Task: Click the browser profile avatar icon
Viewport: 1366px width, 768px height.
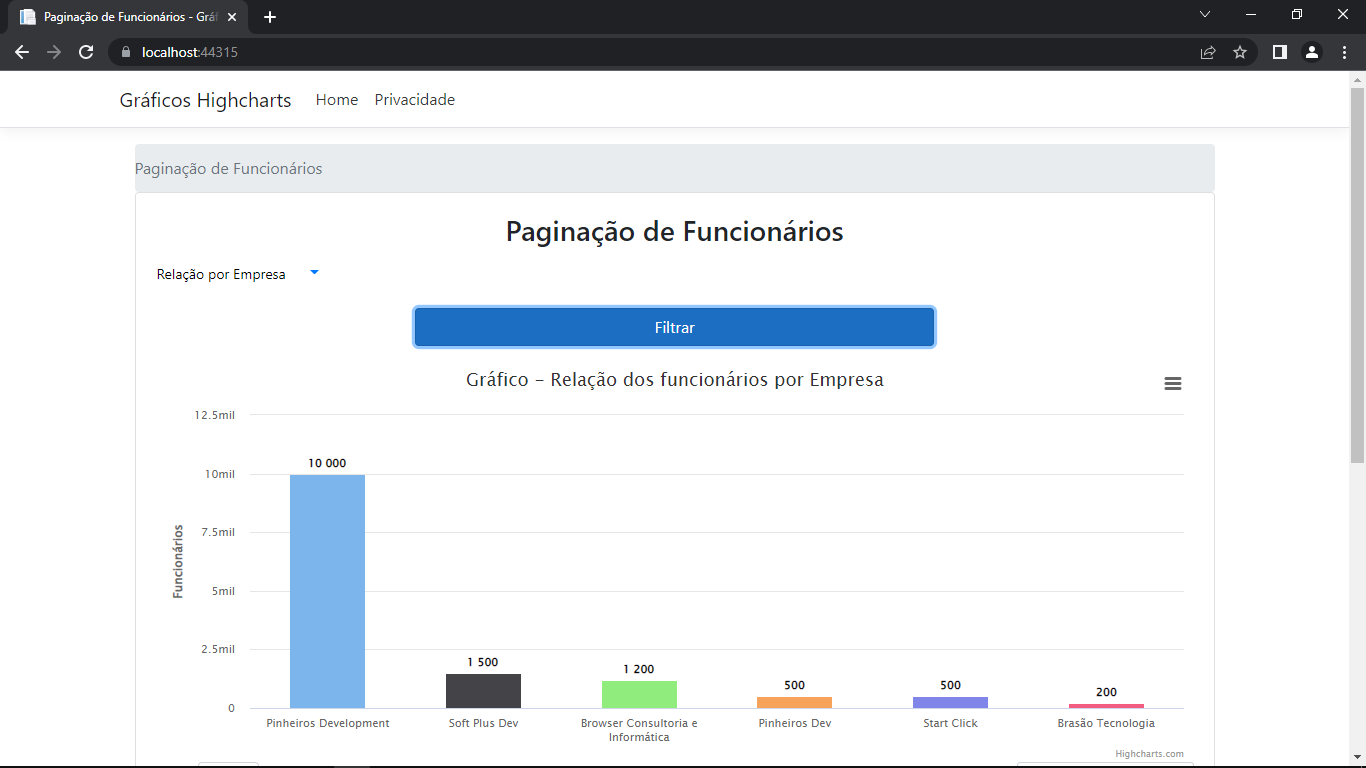Action: (x=1311, y=51)
